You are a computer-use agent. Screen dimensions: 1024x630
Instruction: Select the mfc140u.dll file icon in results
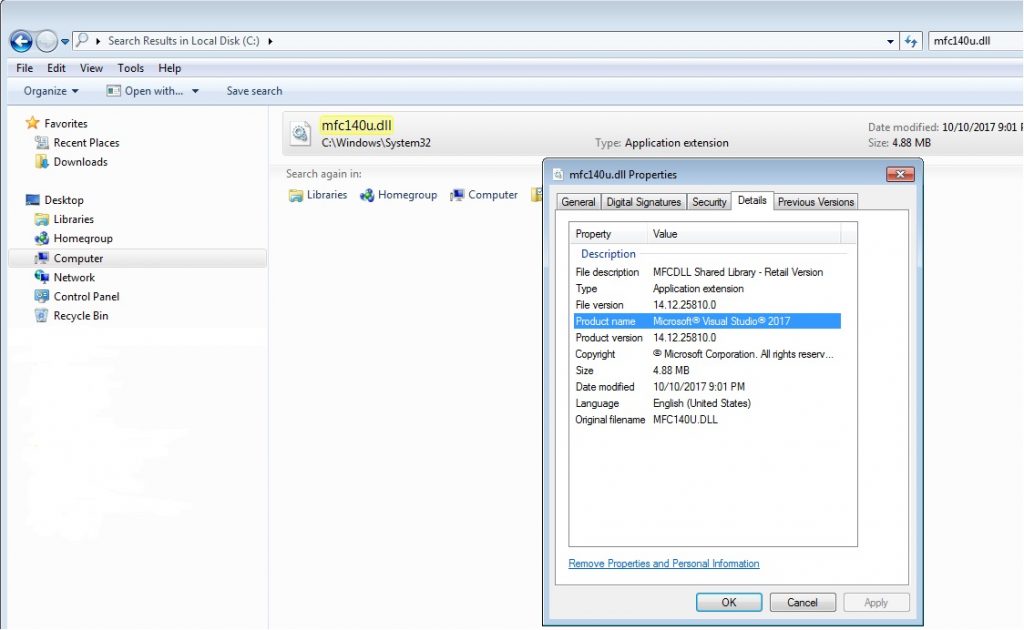click(300, 133)
